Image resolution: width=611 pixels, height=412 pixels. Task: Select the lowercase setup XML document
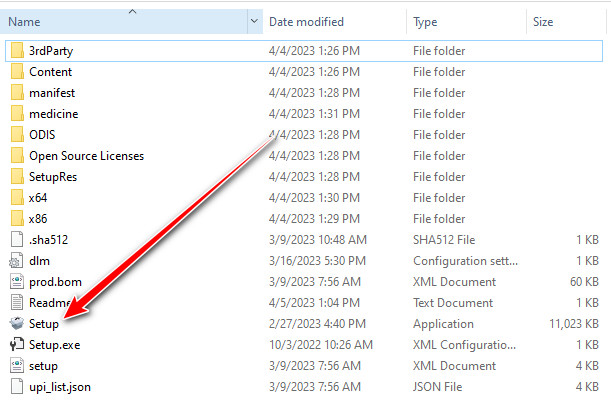coord(43,365)
